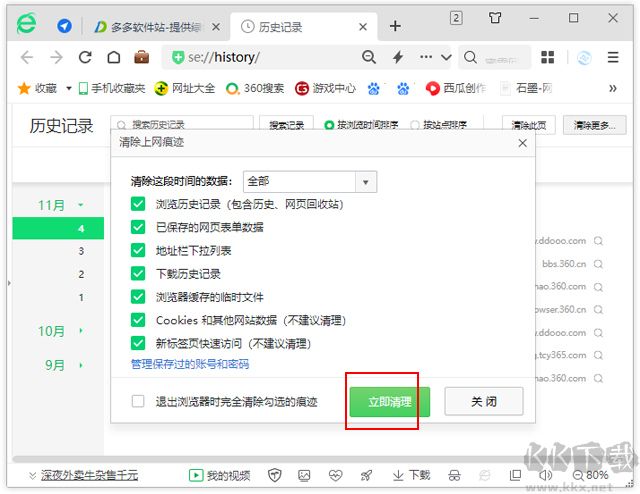Uncheck 地址栏下拉列表 checkbox
The image size is (640, 494).
tap(138, 250)
